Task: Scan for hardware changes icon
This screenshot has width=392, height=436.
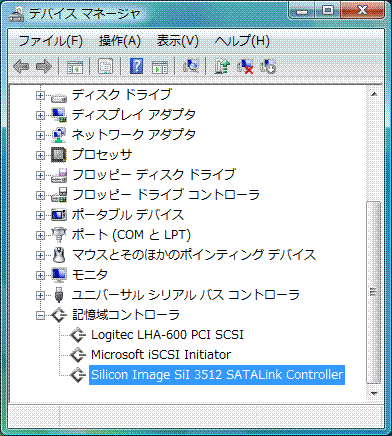Action: click(x=191, y=66)
